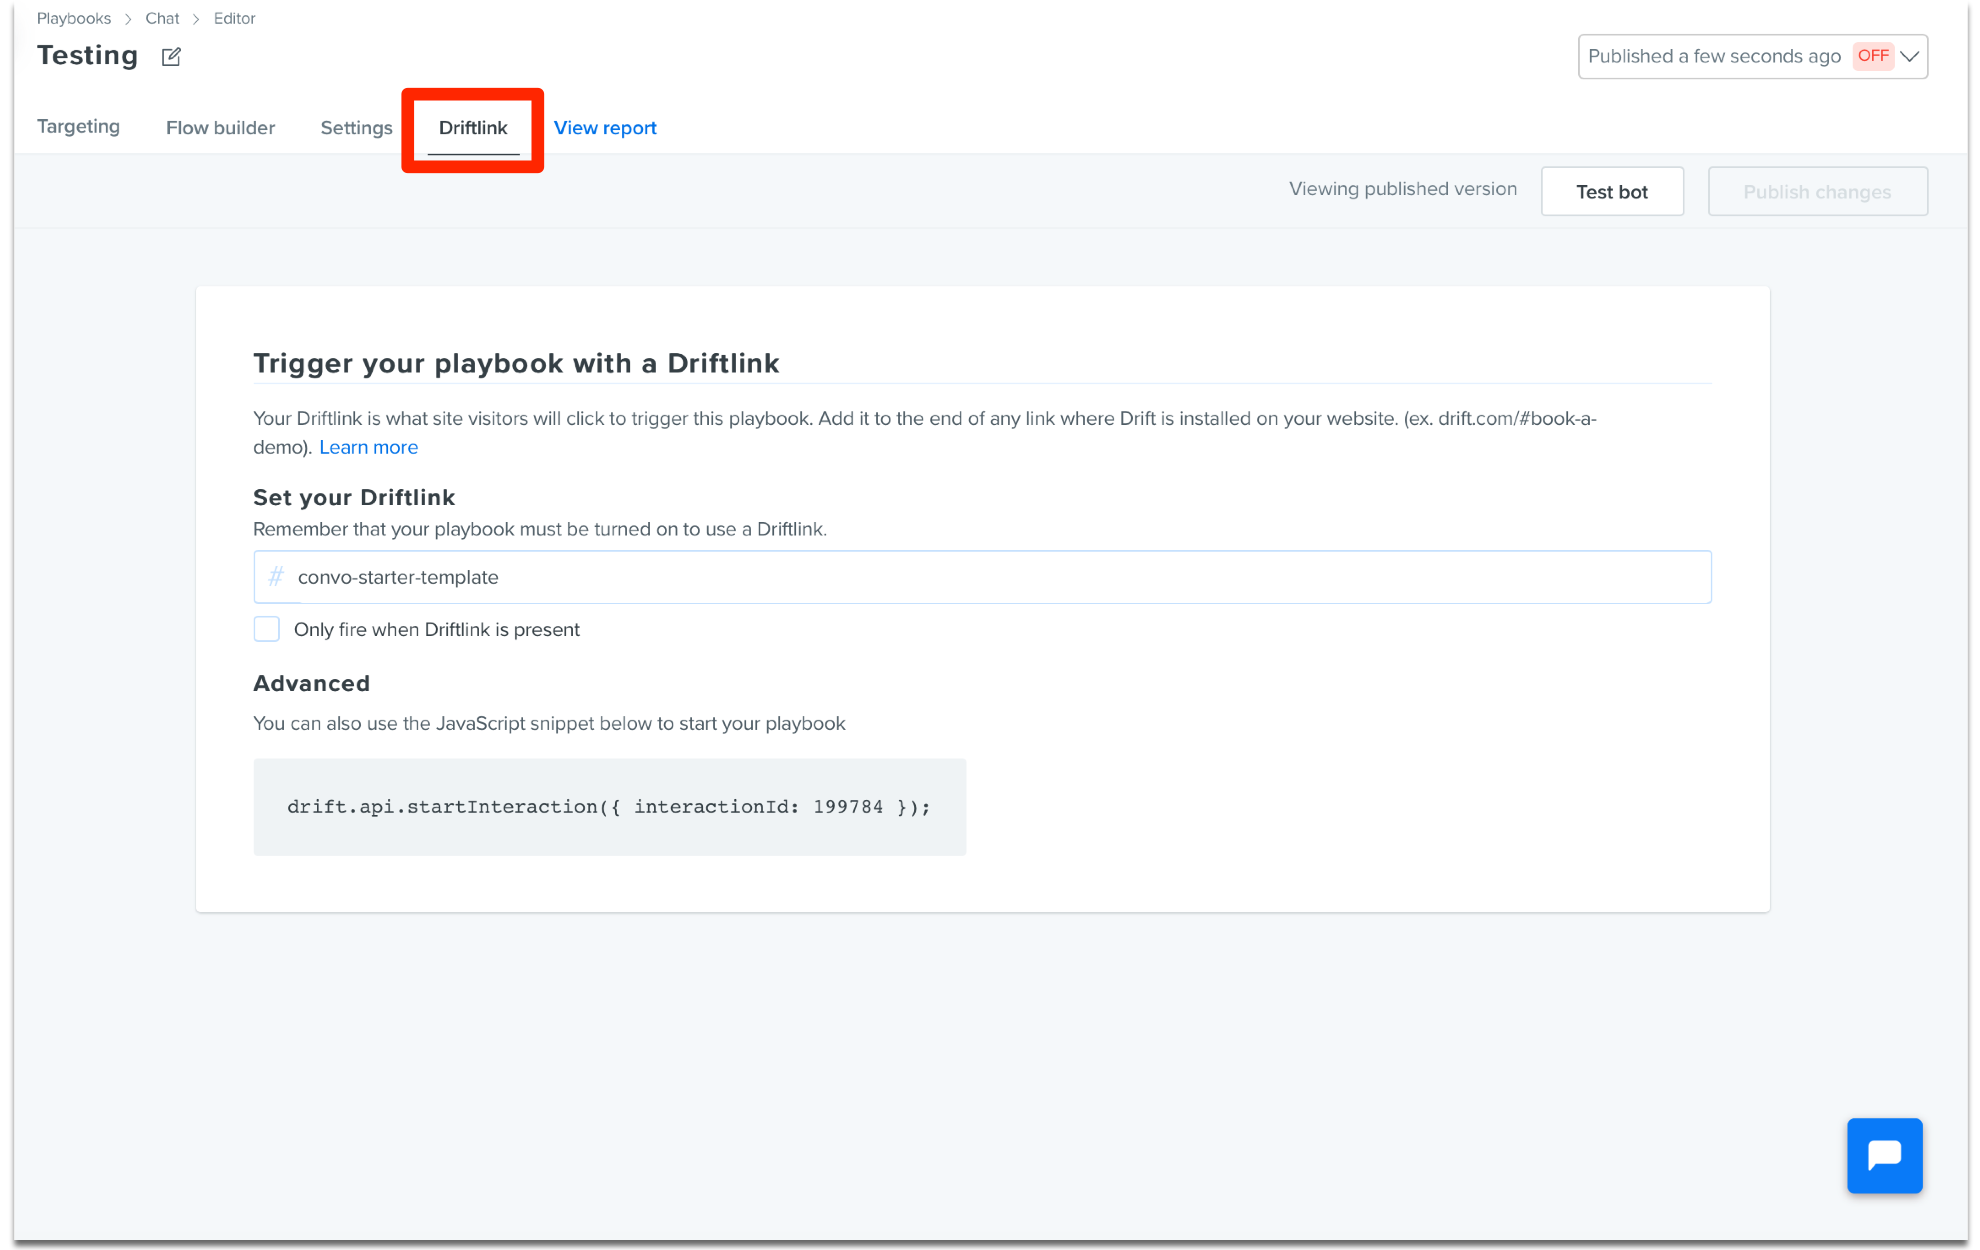The height and width of the screenshot is (1250, 1980).
Task: Click into the convo-starter-template Driftlink field
Action: point(982,577)
